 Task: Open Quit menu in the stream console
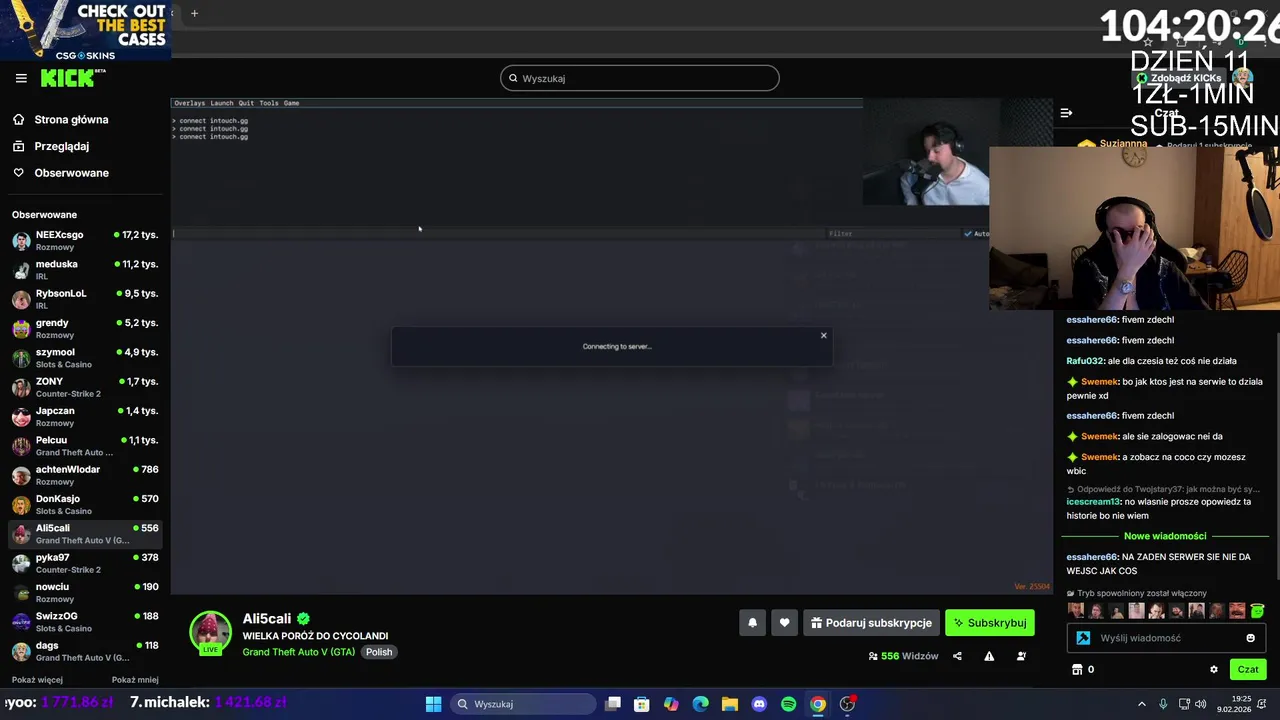tap(246, 103)
